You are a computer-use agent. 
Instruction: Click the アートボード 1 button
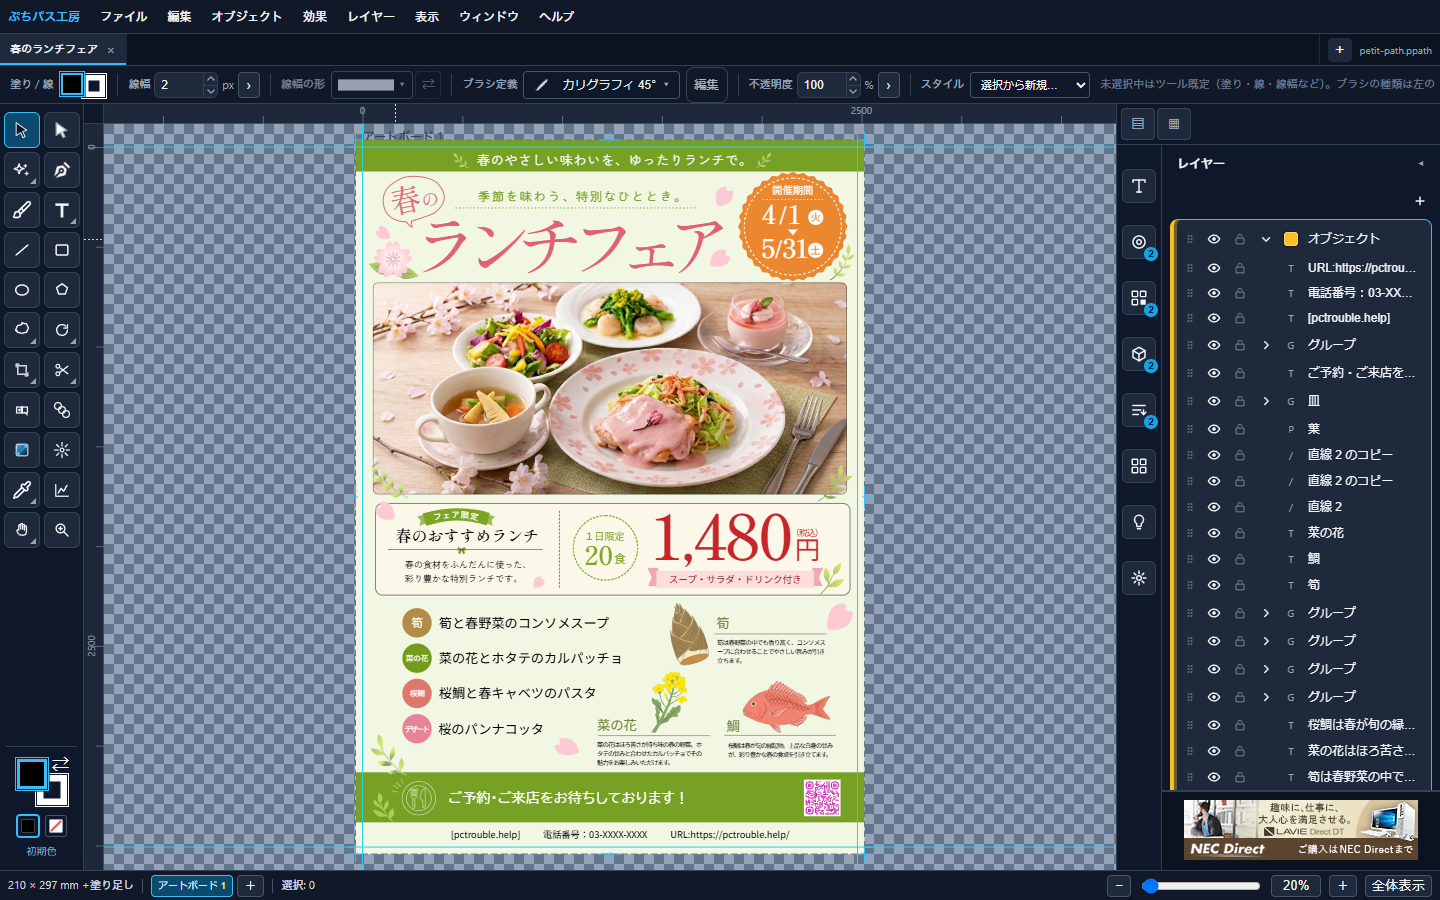192,885
